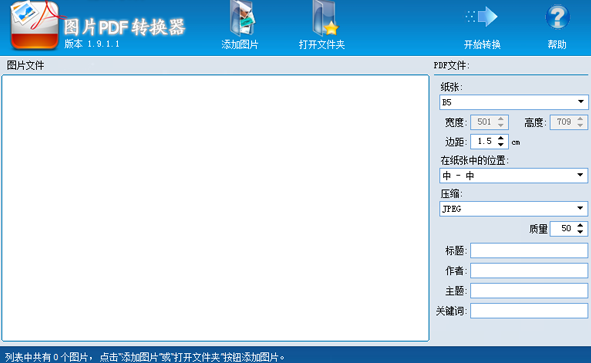Increase margin (边距) value with up arrow
Viewport: 591px width, 363px height.
(501, 138)
